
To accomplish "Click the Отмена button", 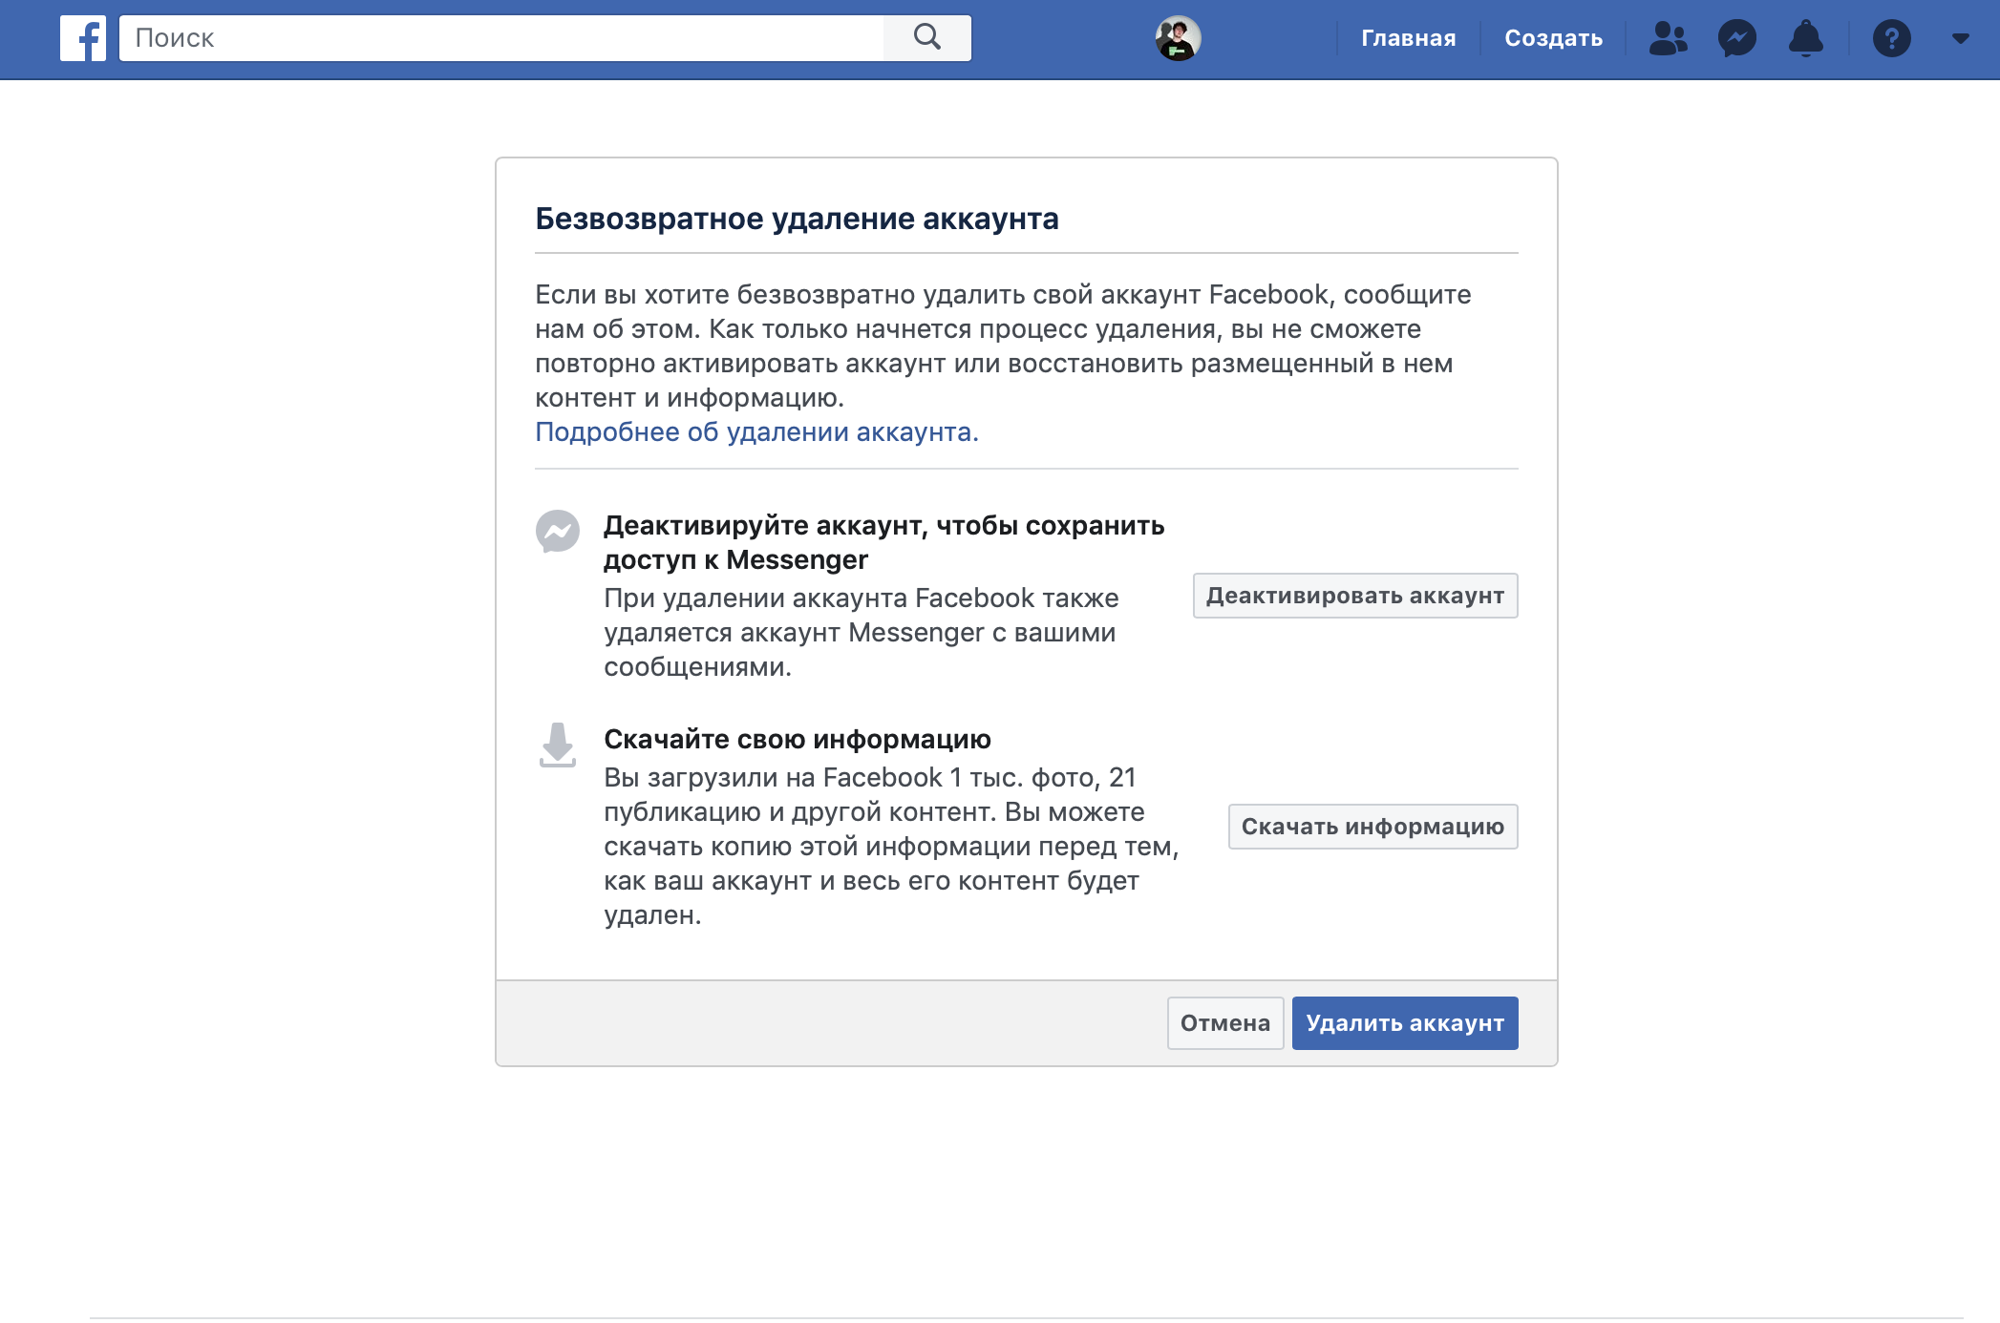I will point(1225,1022).
